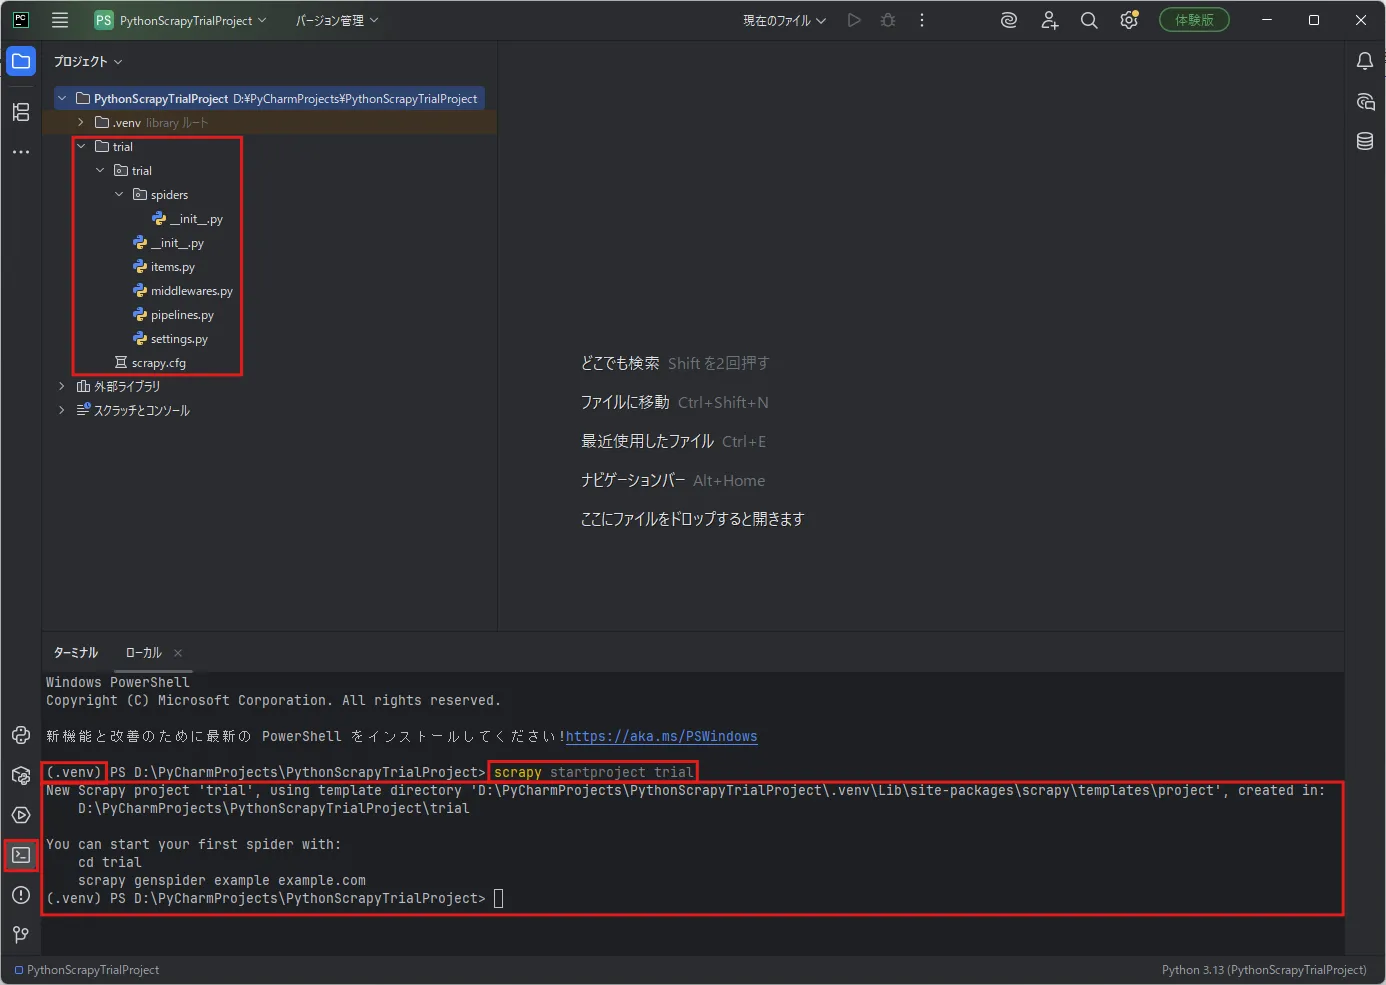Toggle the Terminal tool window icon

[x=21, y=855]
